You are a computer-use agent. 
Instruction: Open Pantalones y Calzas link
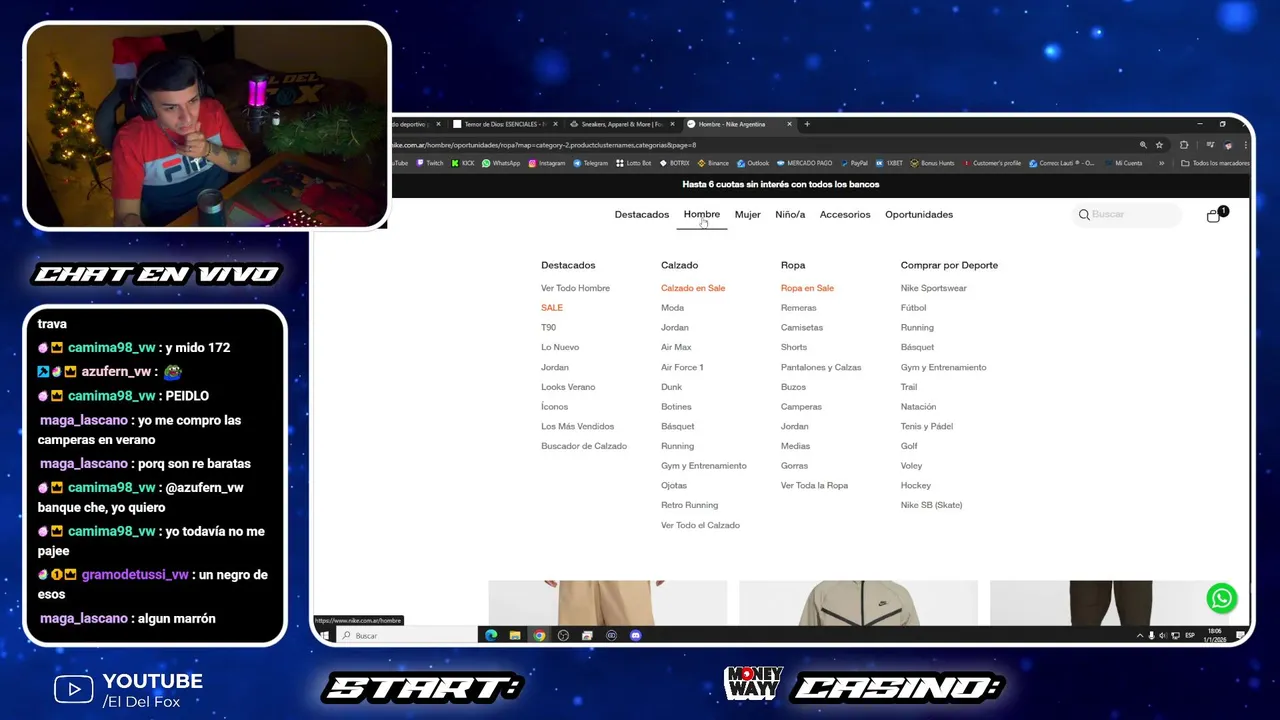pyautogui.click(x=821, y=367)
